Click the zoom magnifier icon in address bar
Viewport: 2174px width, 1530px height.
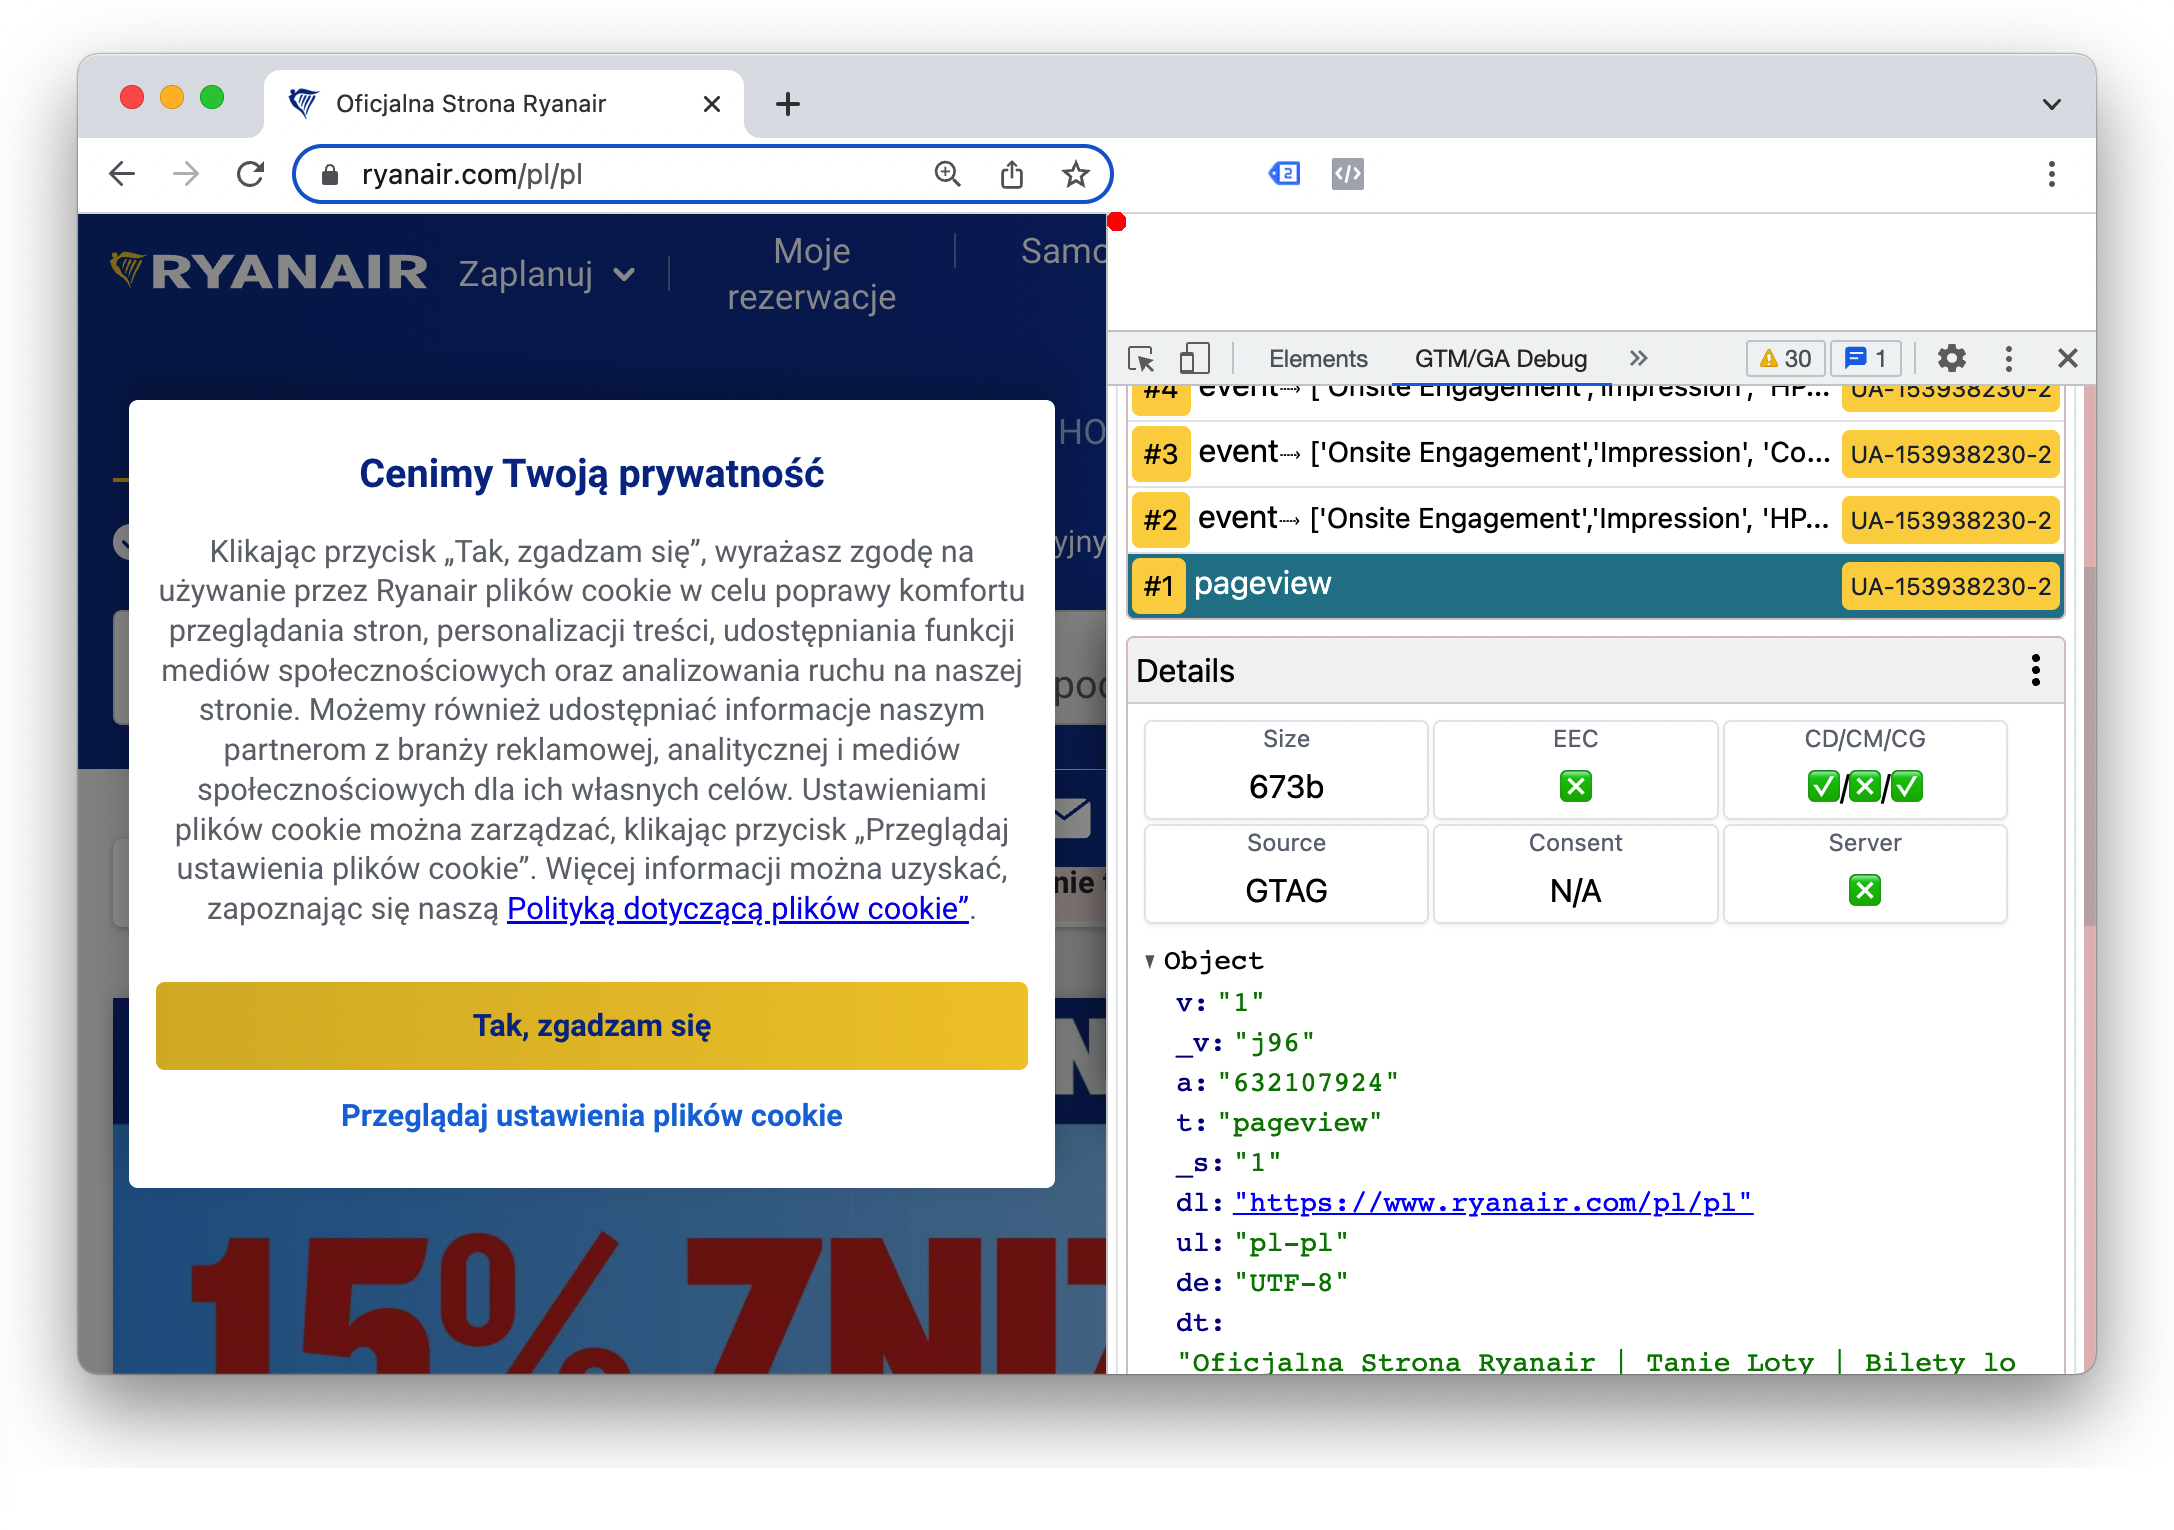(947, 174)
